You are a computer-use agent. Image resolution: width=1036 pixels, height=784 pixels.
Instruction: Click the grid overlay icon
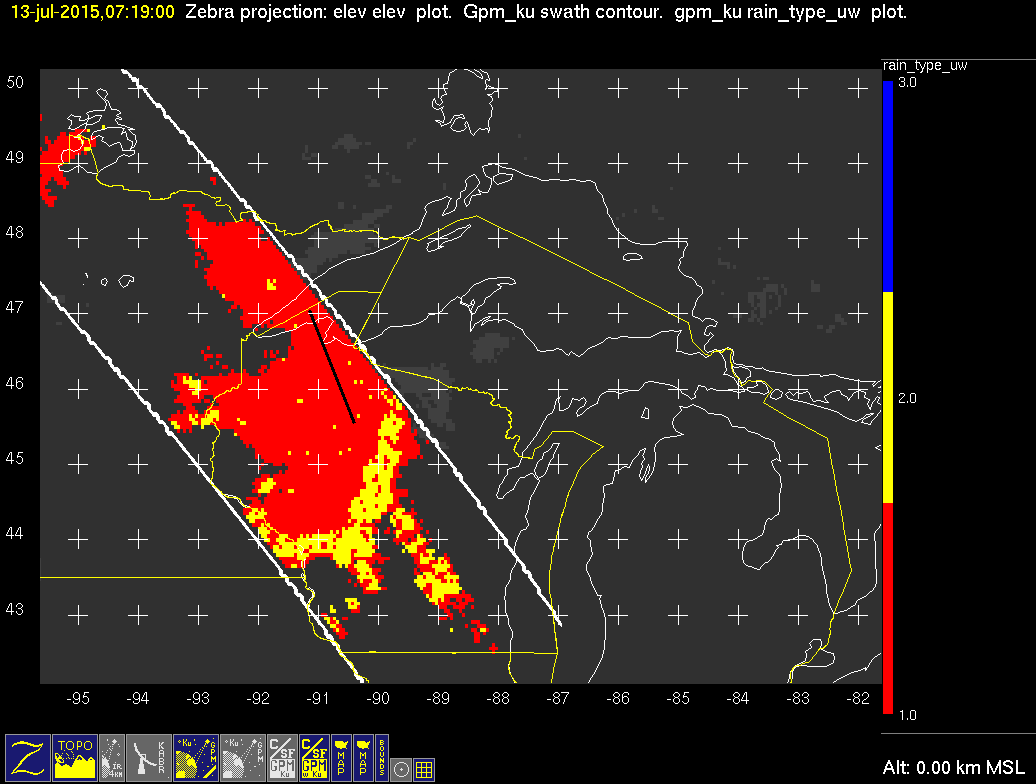click(424, 769)
